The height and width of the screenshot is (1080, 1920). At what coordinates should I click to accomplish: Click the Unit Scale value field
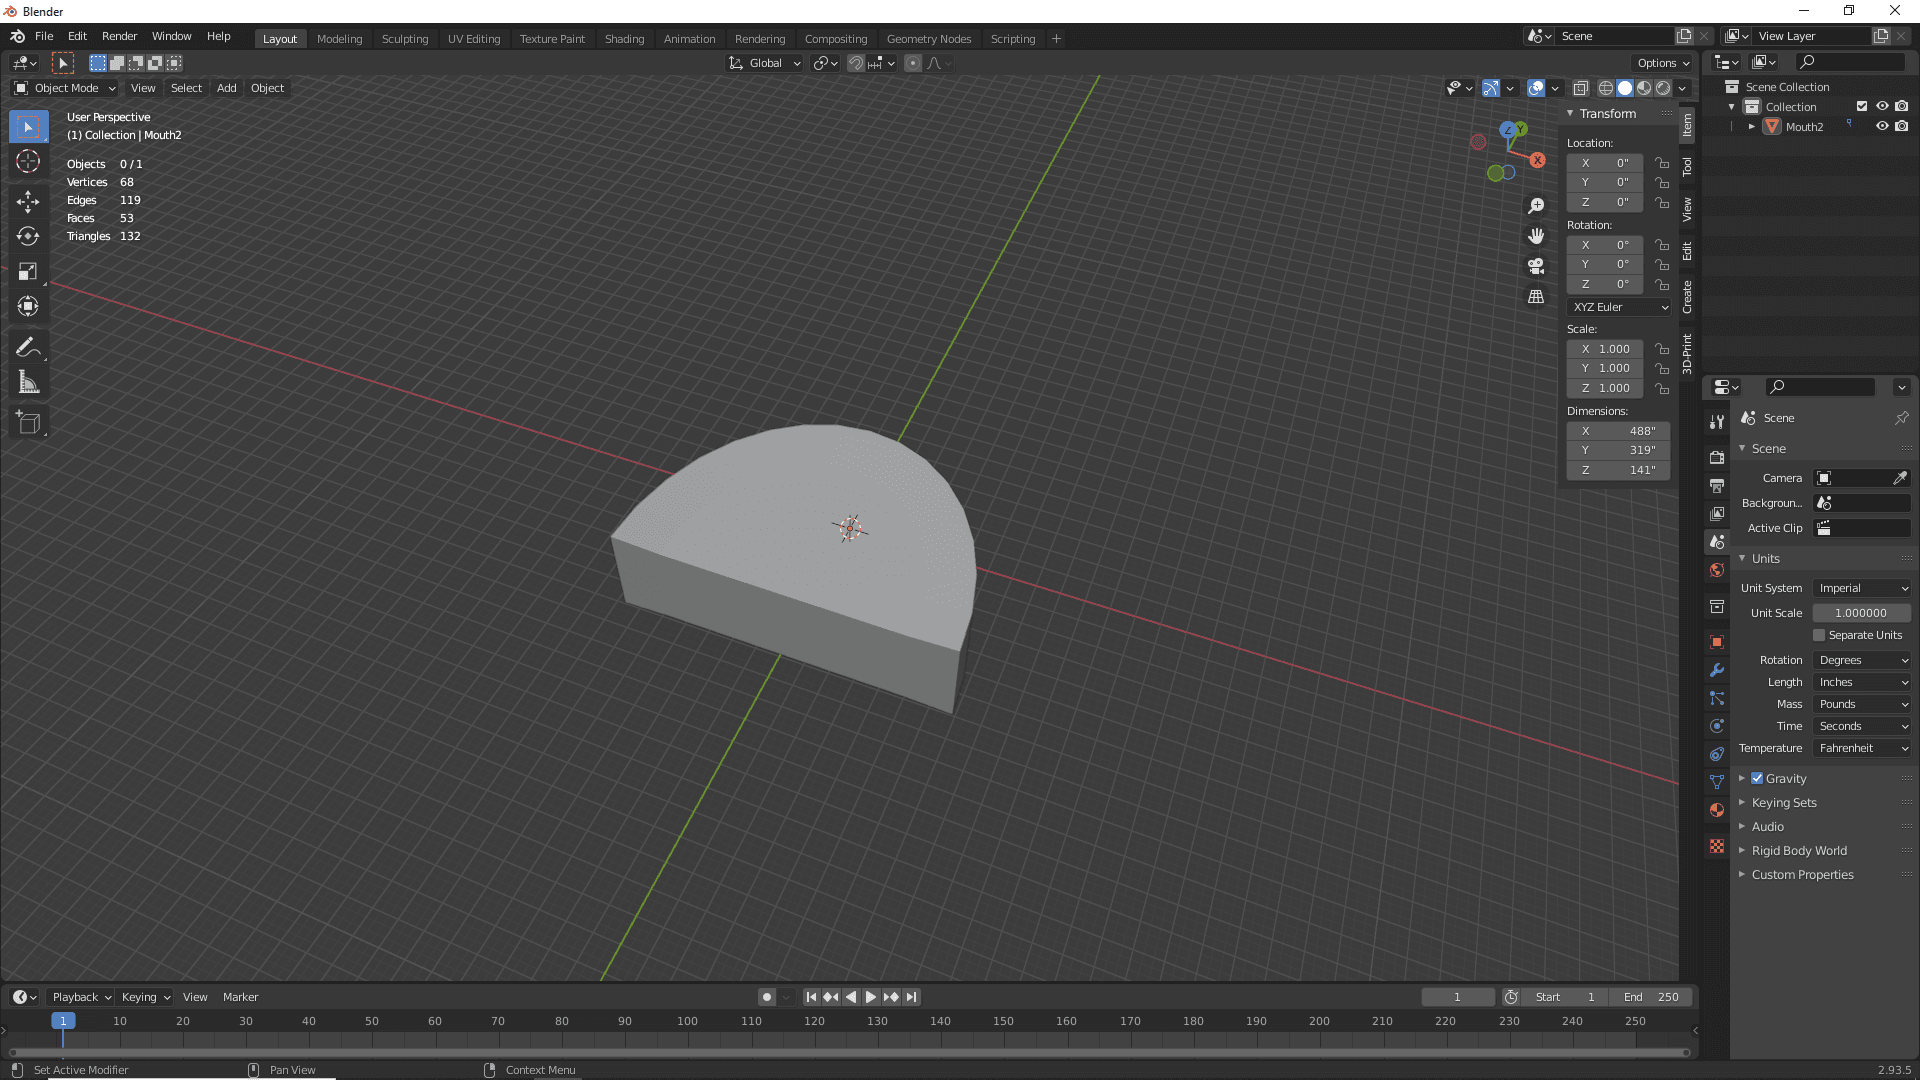tap(1861, 613)
